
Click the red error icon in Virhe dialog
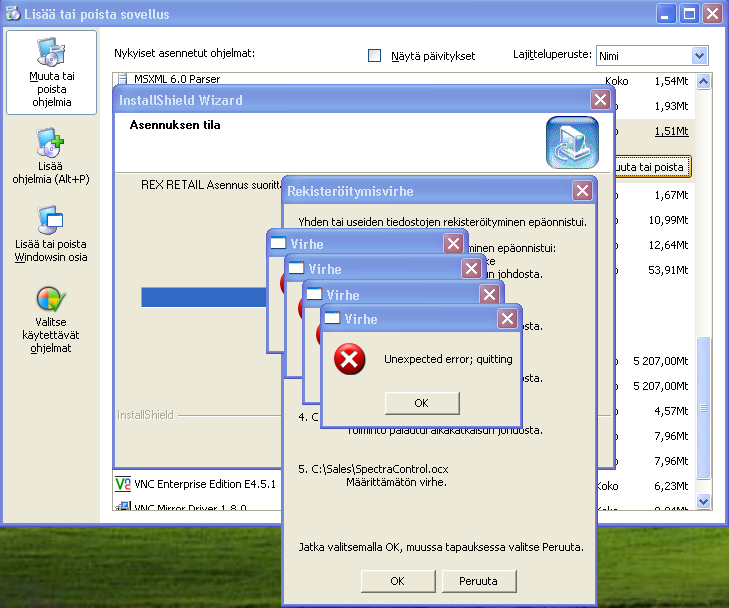click(x=349, y=359)
